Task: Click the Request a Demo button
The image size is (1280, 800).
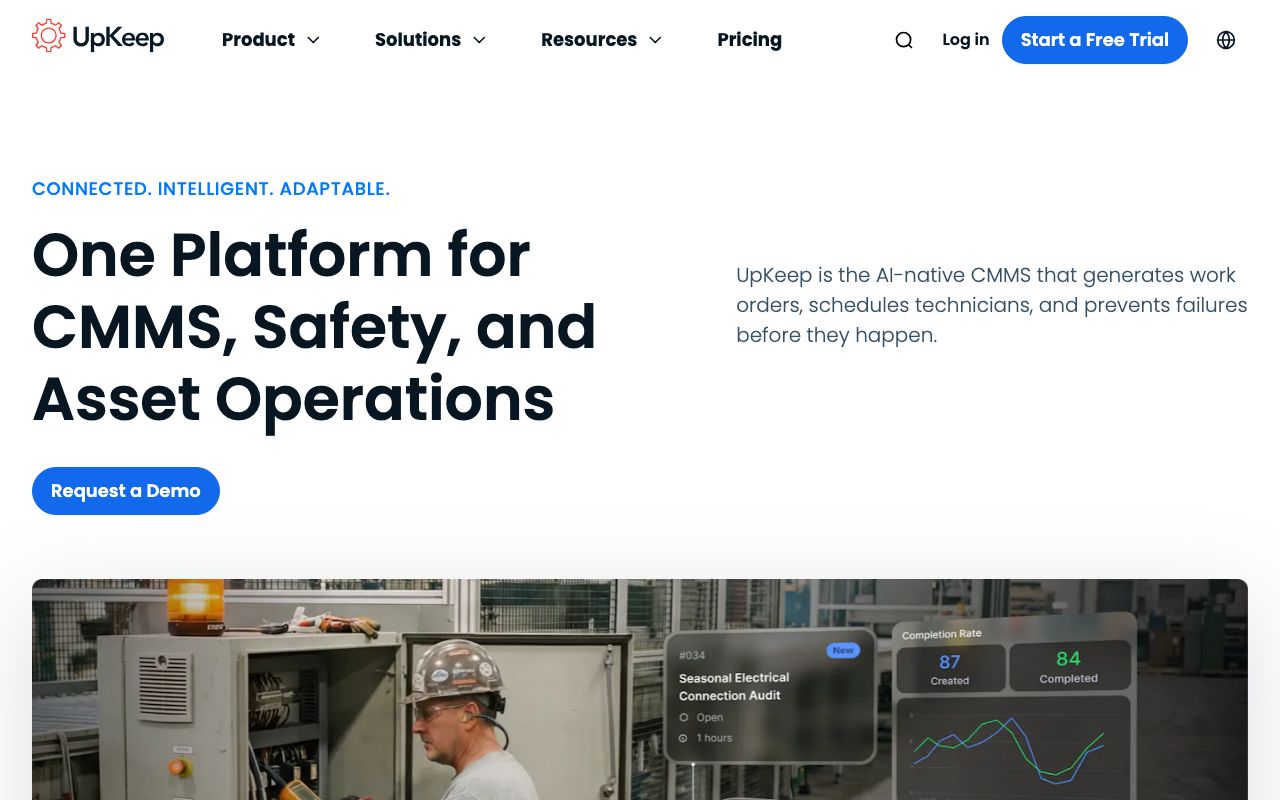Action: [126, 491]
